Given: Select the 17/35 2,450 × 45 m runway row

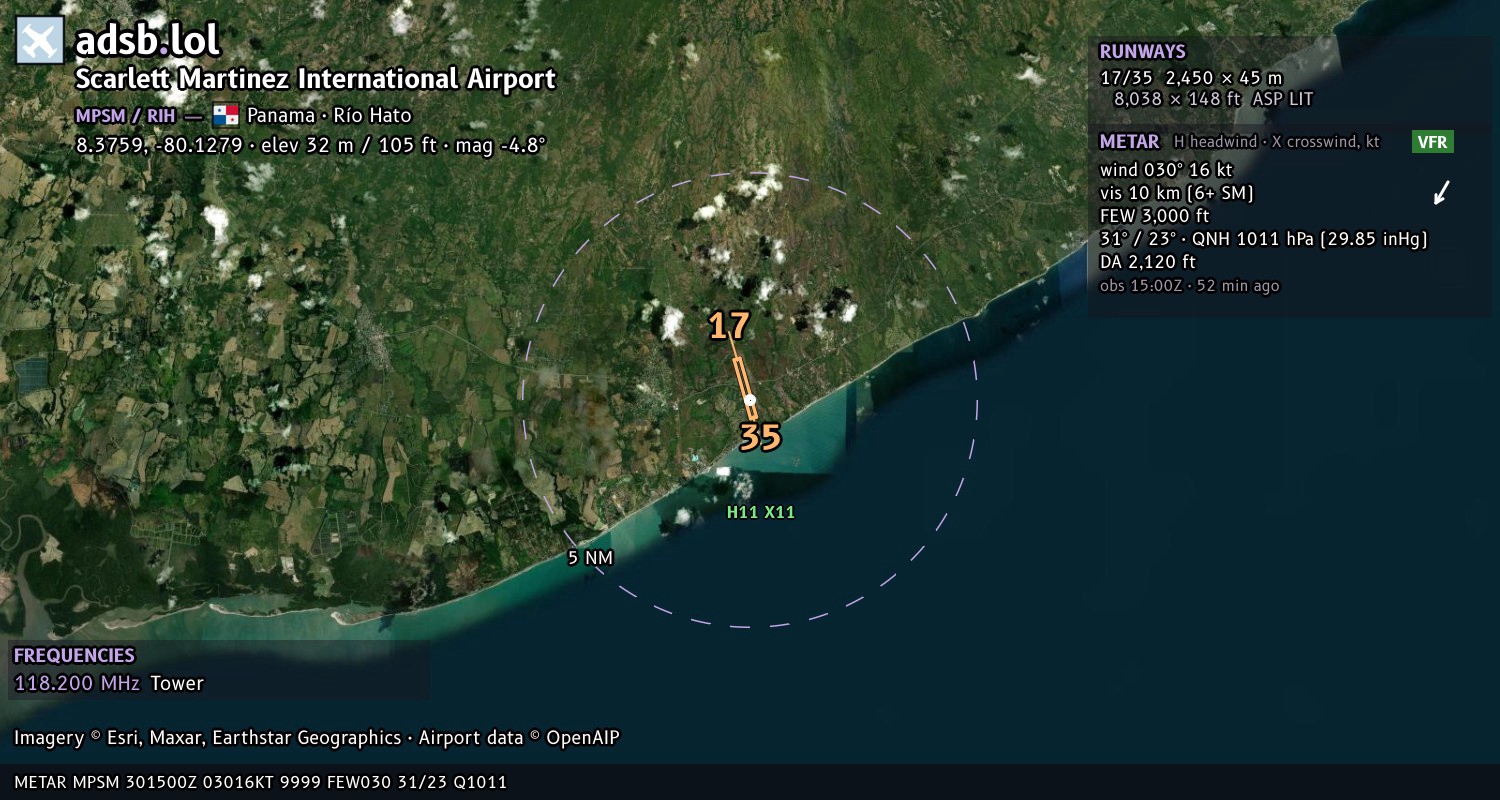Looking at the screenshot, I should [1191, 77].
